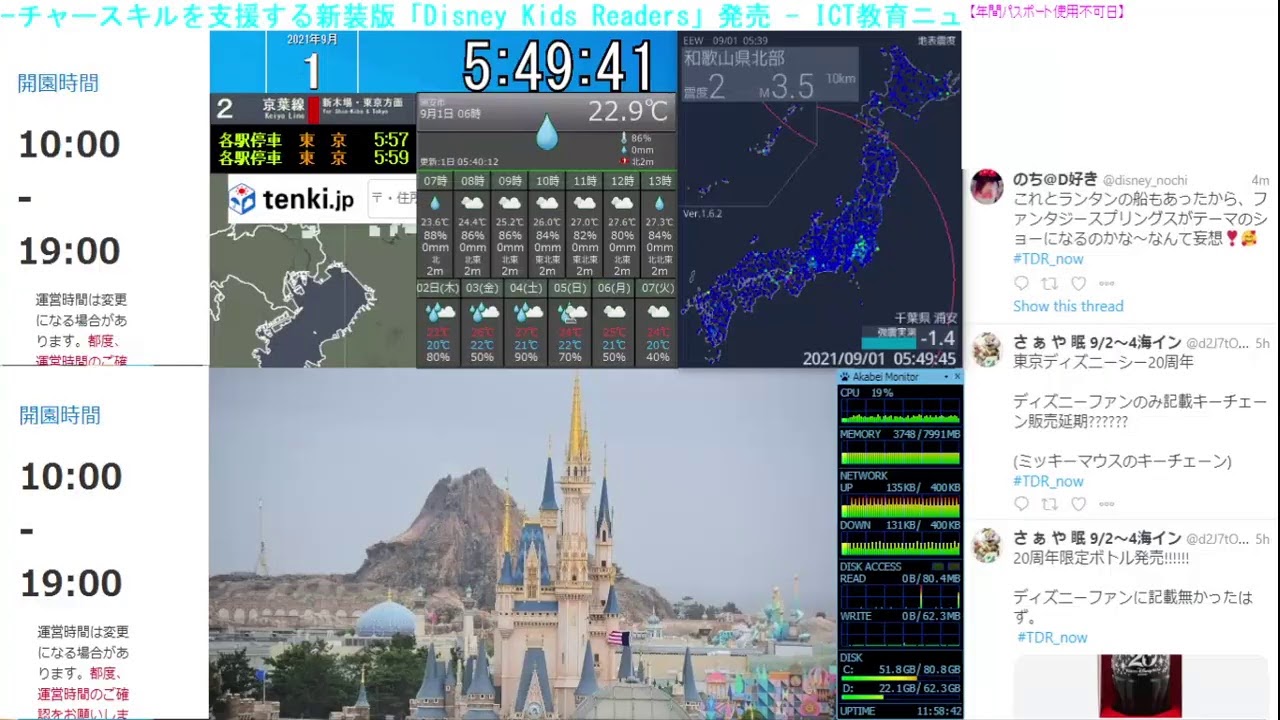Click the 5:49:41 clock display
The height and width of the screenshot is (720, 1280).
(559, 67)
